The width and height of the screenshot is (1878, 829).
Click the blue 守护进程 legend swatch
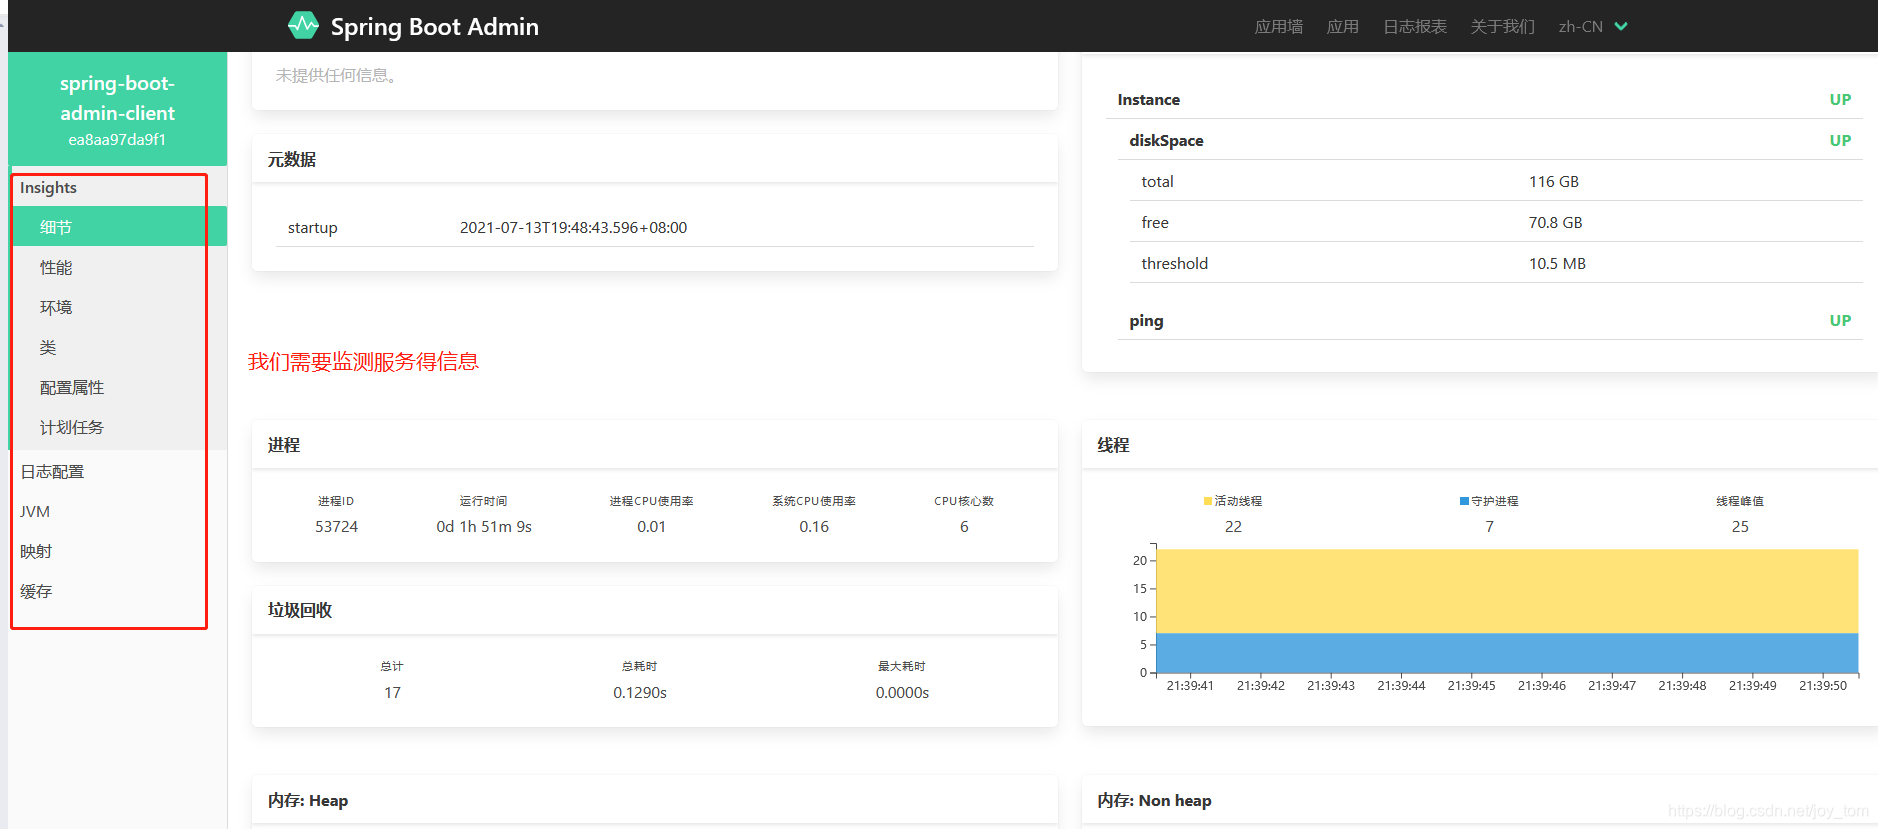coord(1464,501)
